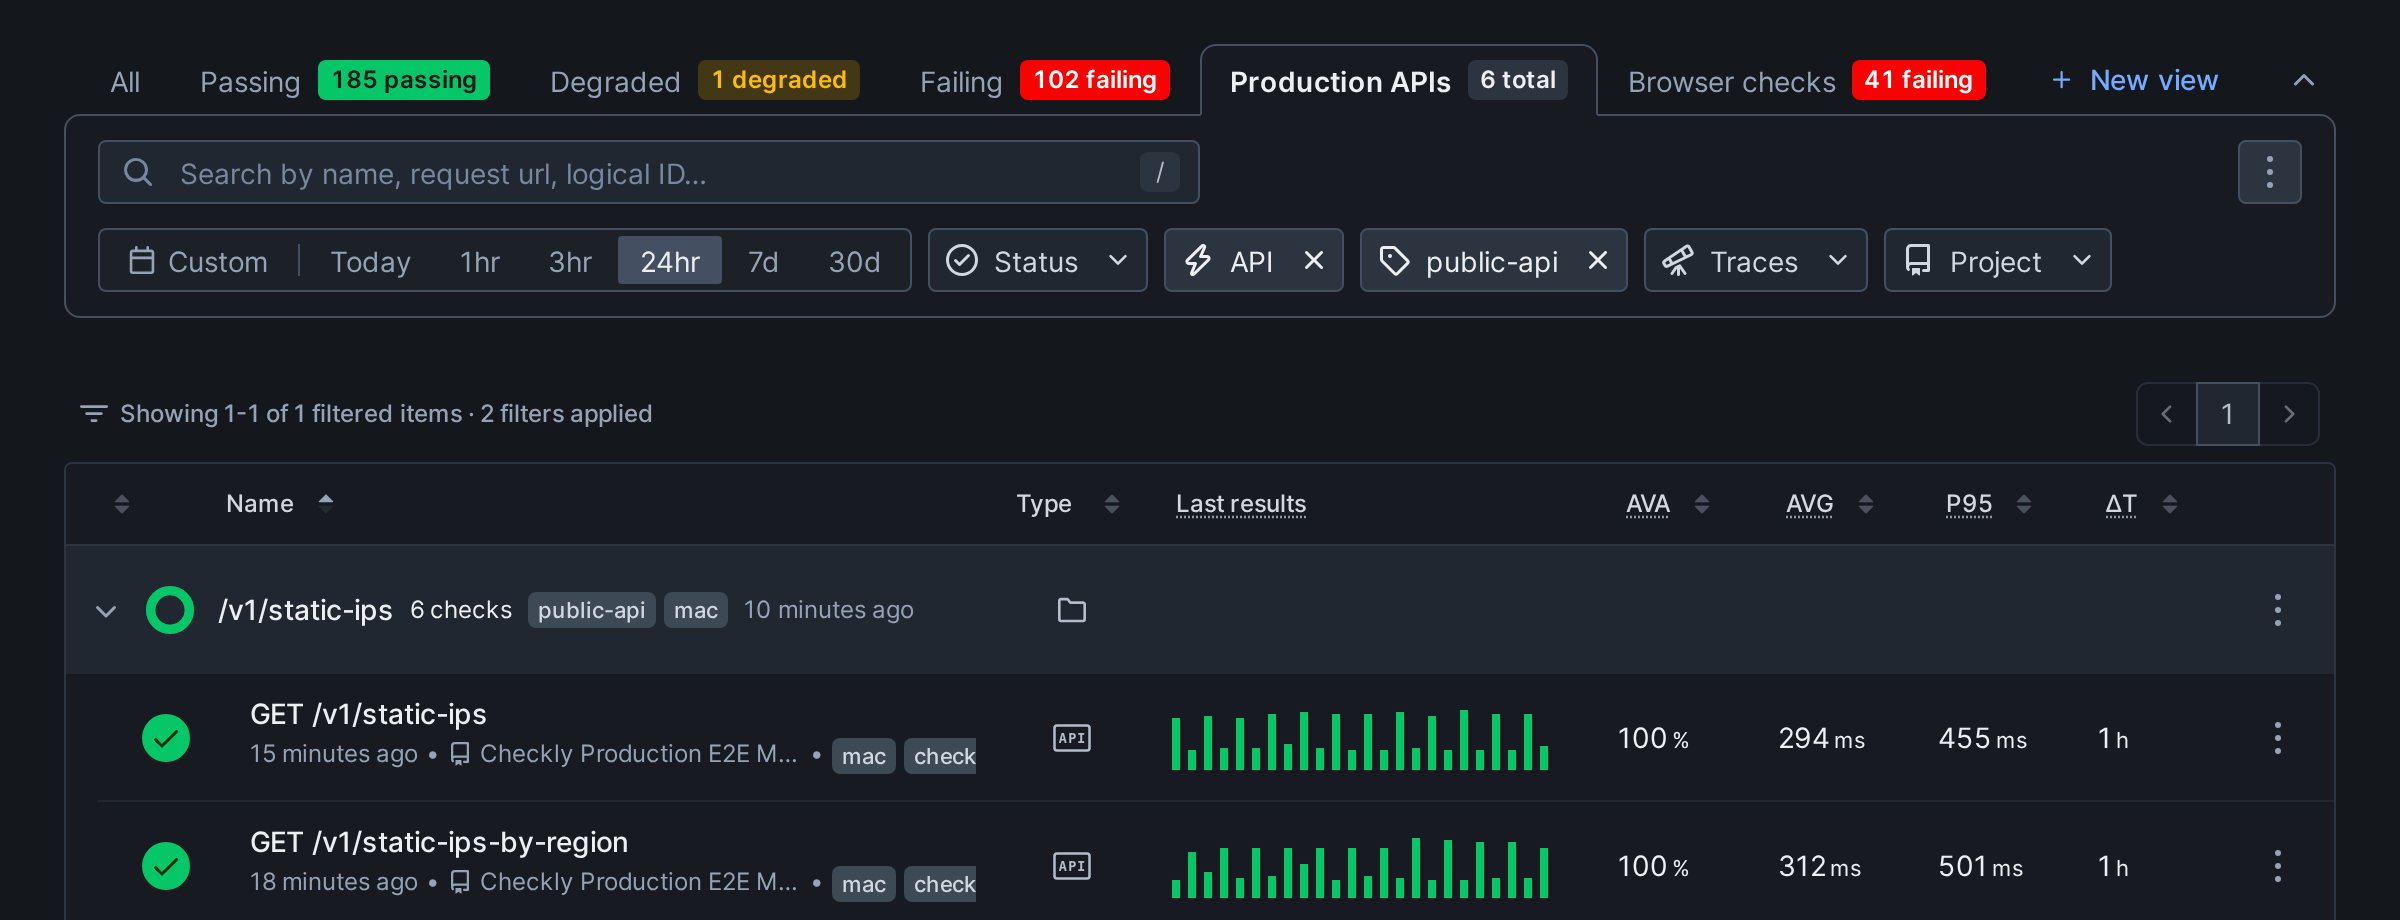
Task: Select the 30d time range
Action: tap(854, 261)
